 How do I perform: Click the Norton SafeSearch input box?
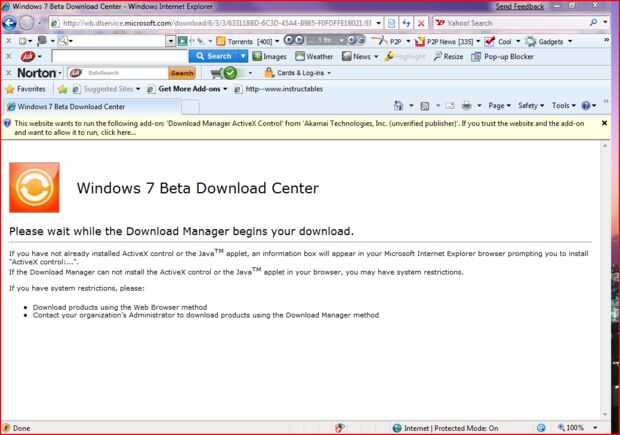pos(118,73)
